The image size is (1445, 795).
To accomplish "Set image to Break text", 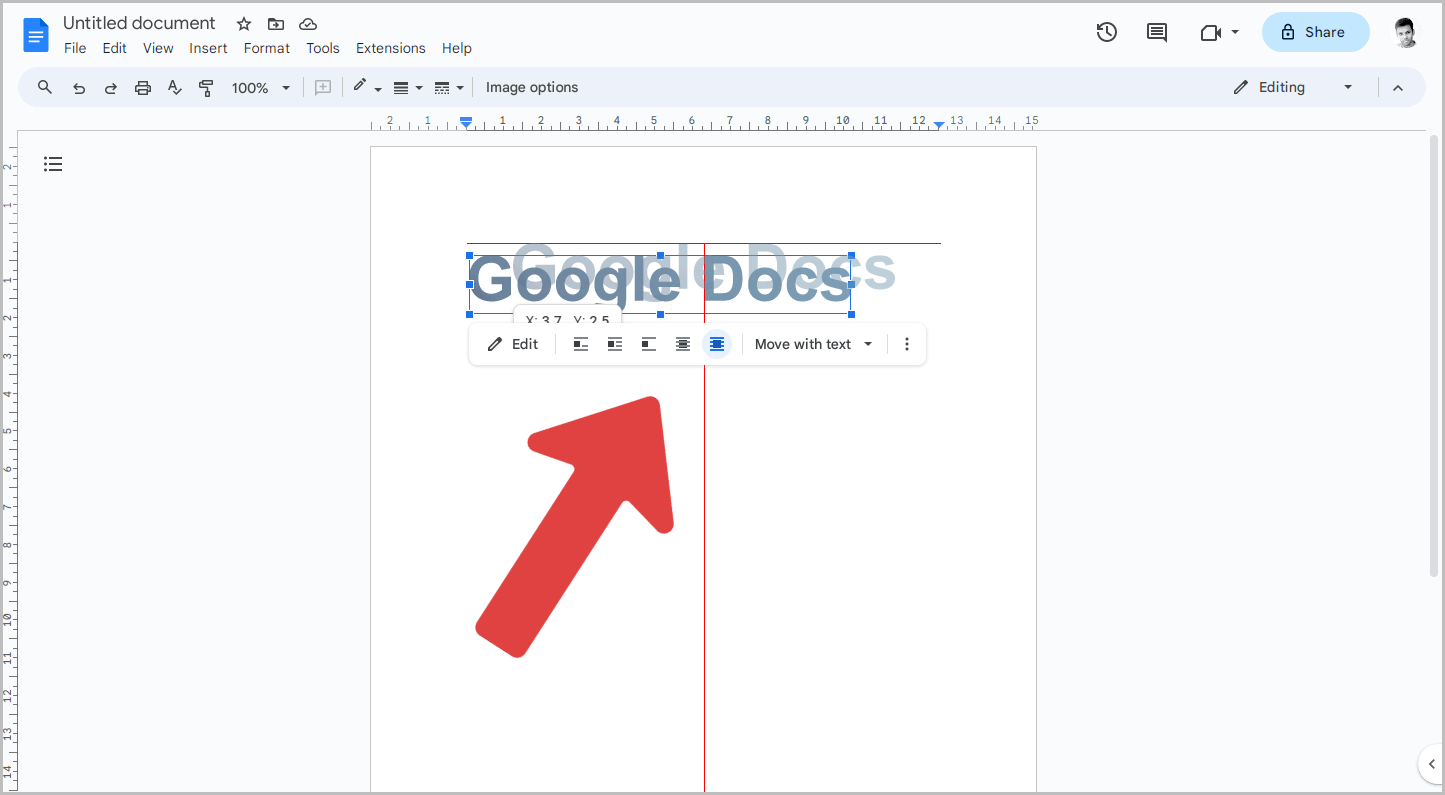I will [x=649, y=344].
